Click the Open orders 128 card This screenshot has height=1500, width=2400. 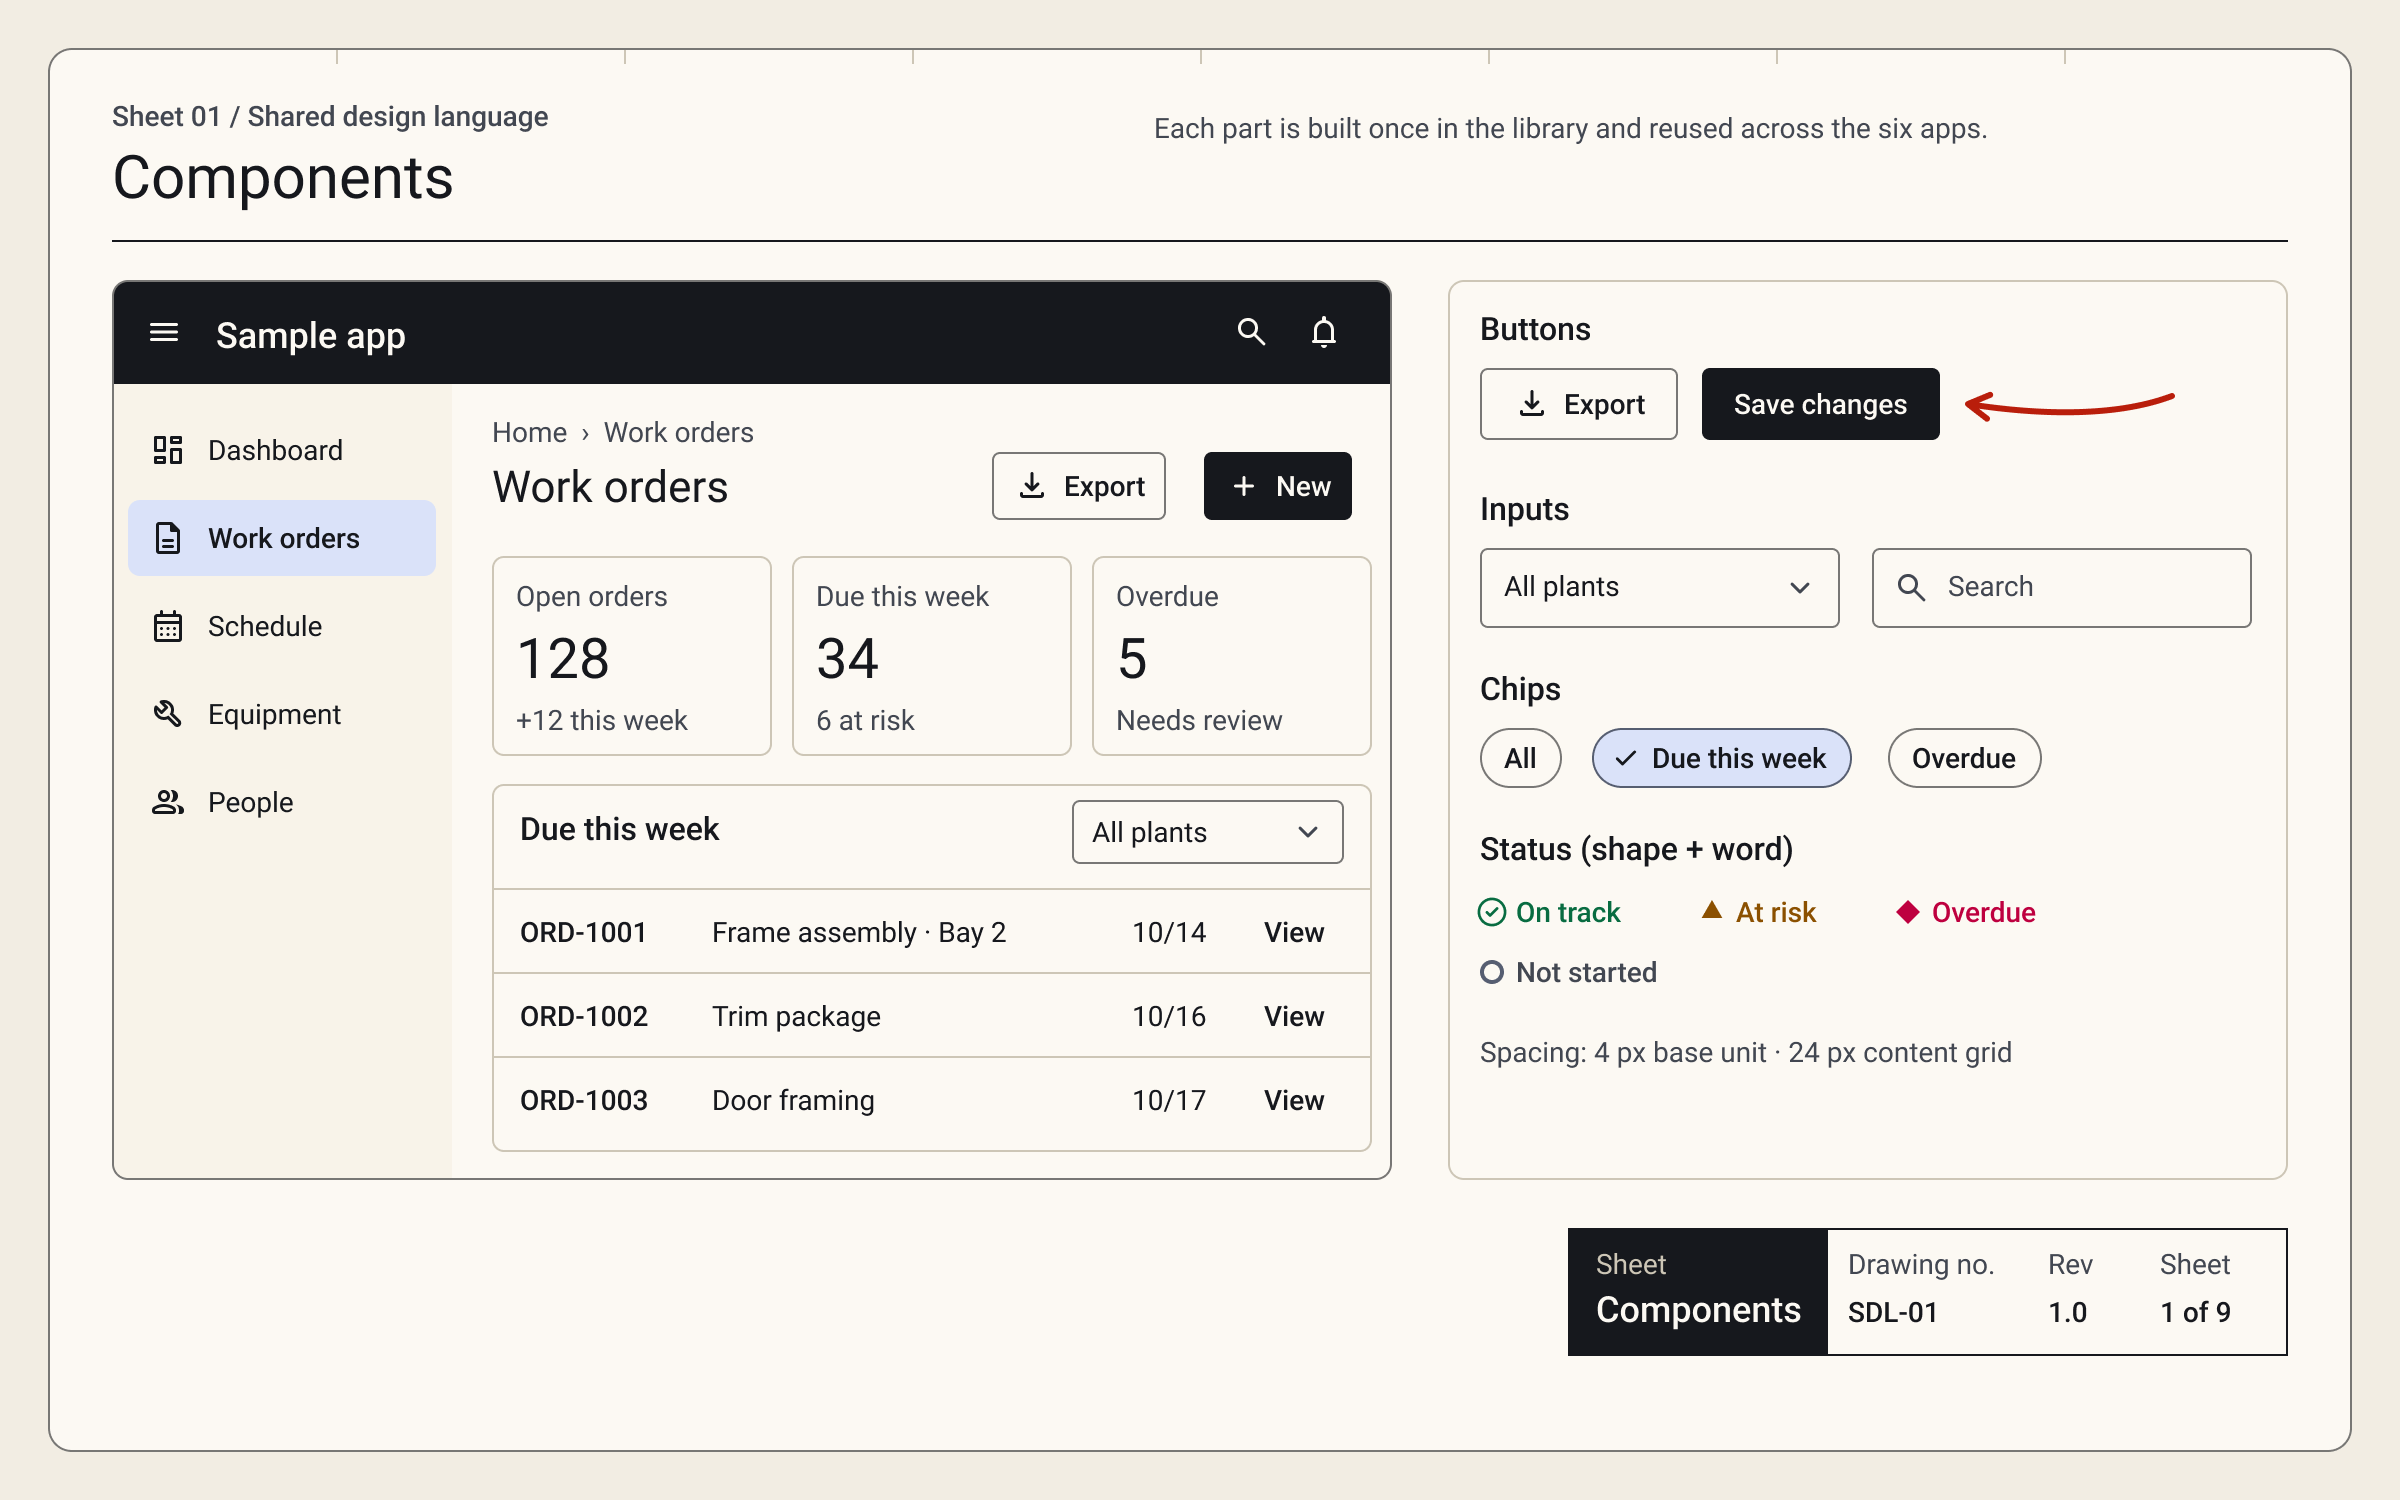click(632, 656)
